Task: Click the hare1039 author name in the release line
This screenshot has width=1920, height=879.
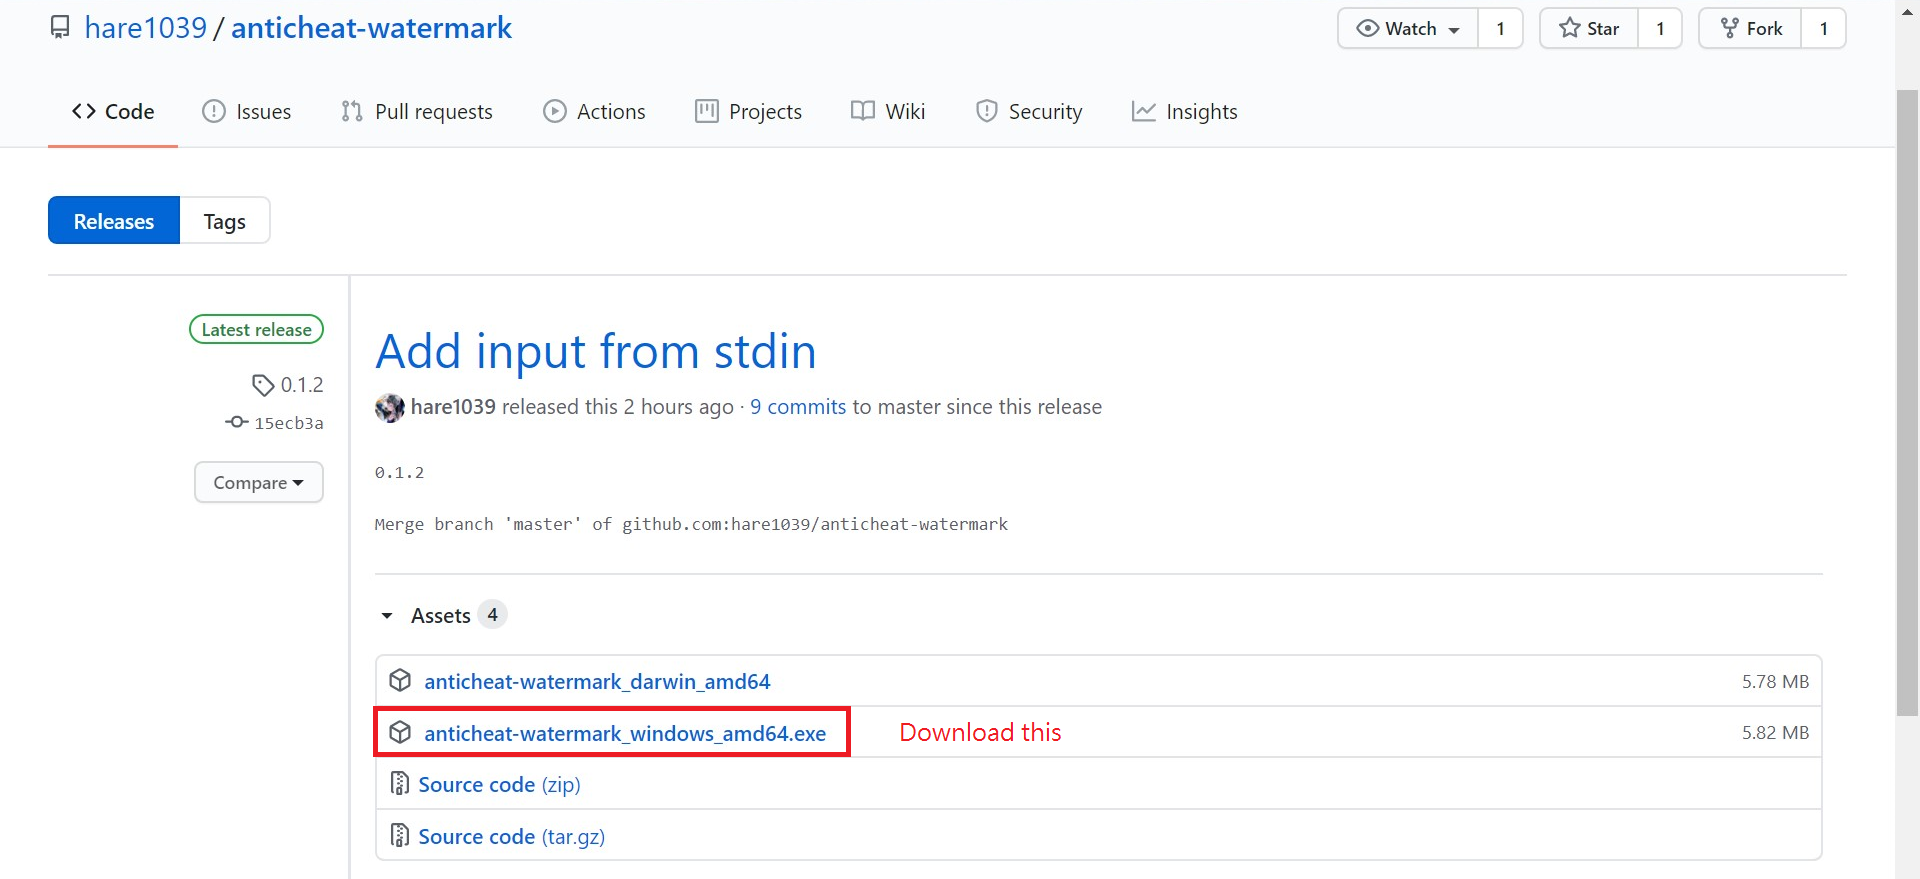Action: click(x=453, y=407)
